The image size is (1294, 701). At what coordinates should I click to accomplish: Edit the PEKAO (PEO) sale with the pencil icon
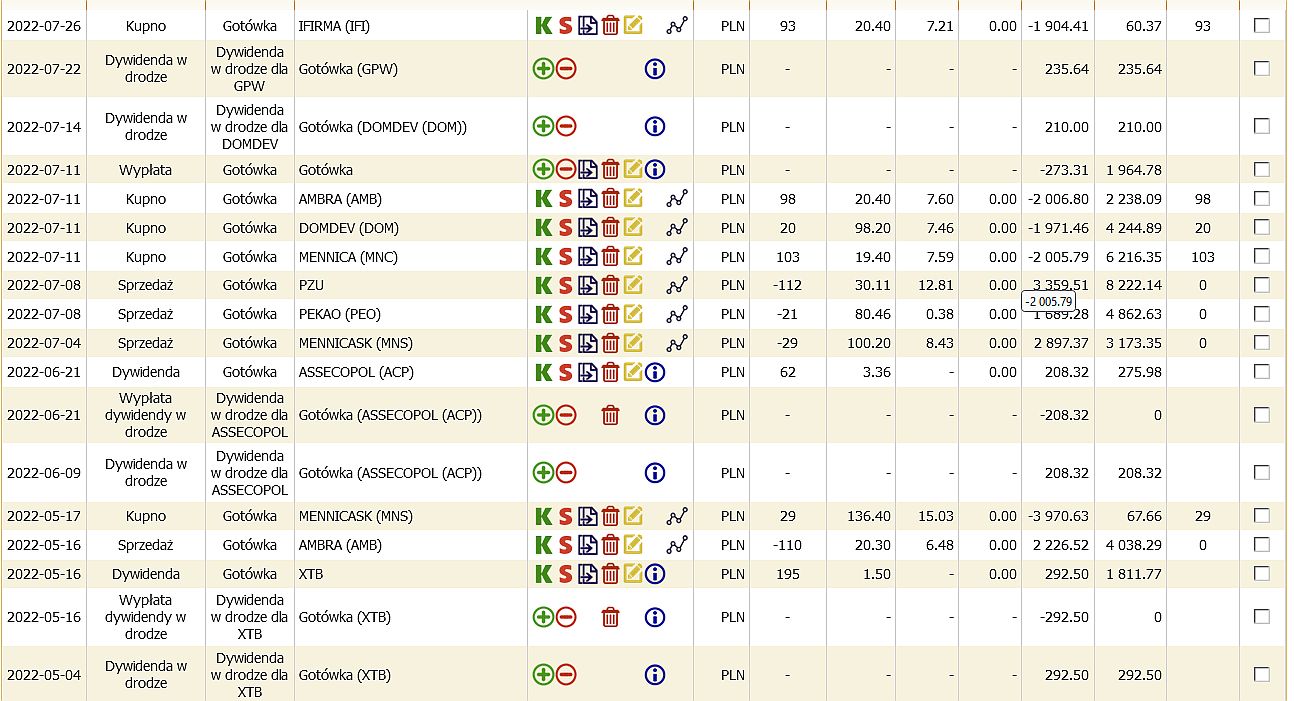(x=632, y=314)
